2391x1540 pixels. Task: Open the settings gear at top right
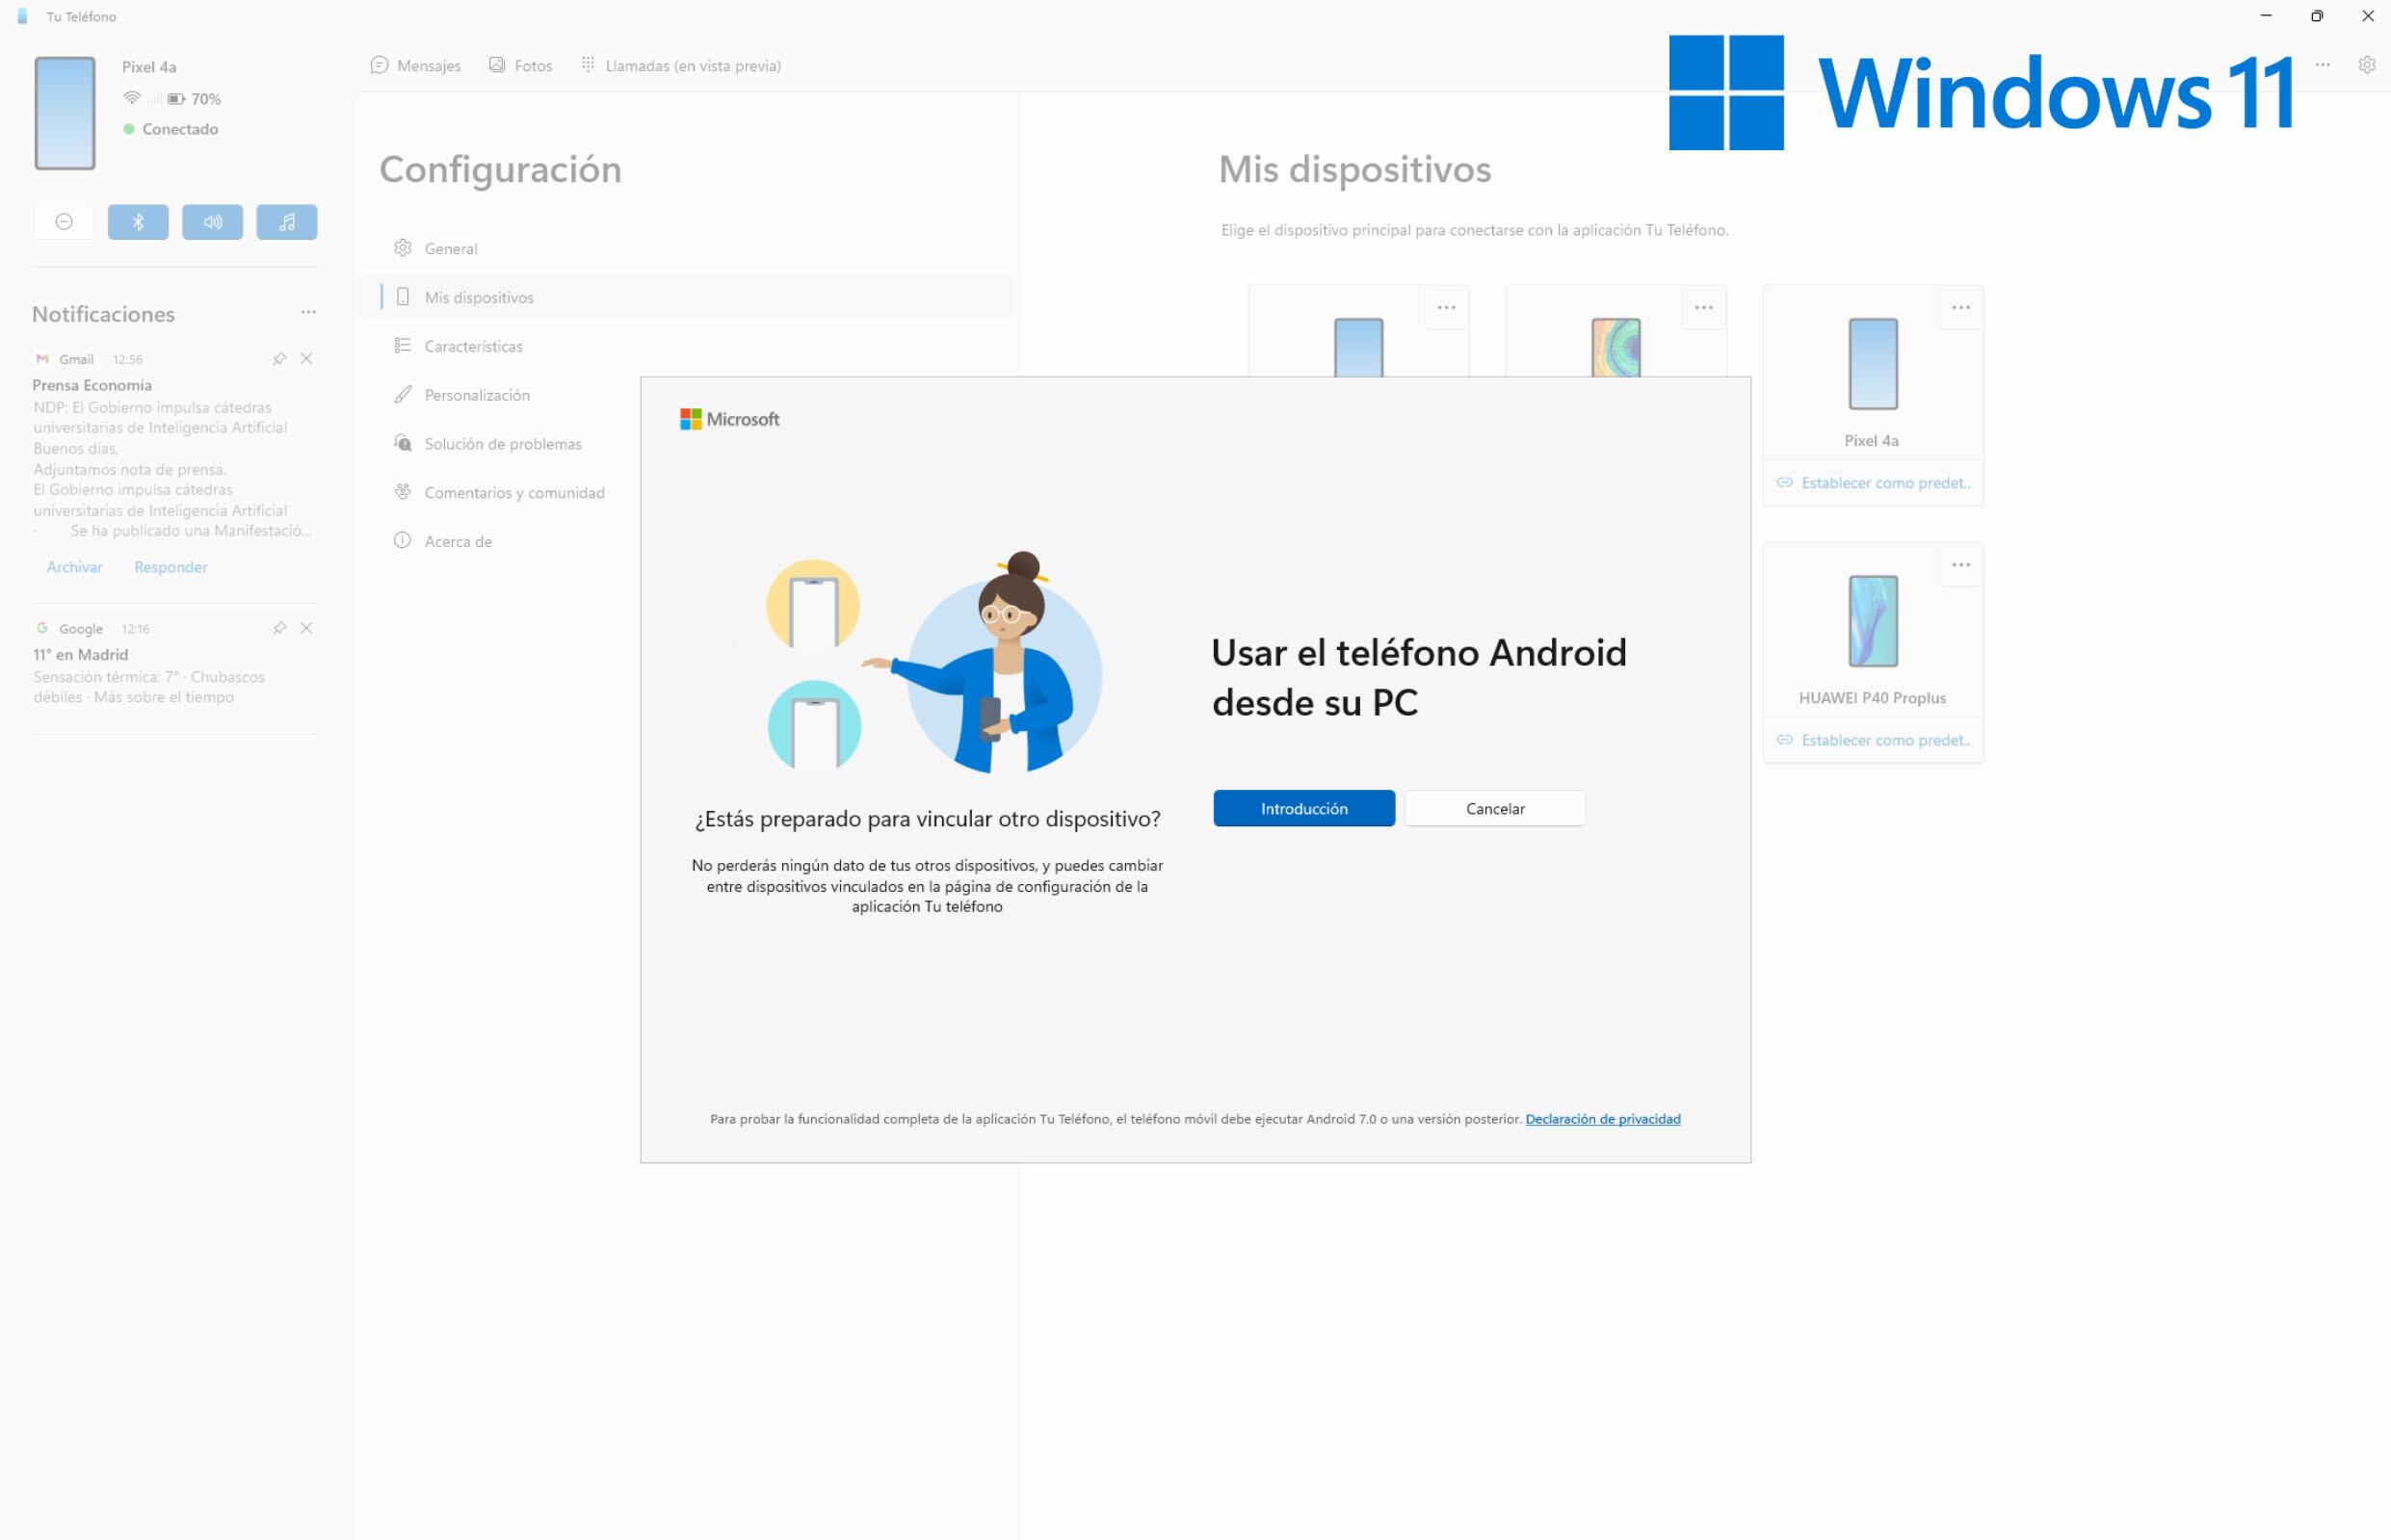point(2367,65)
